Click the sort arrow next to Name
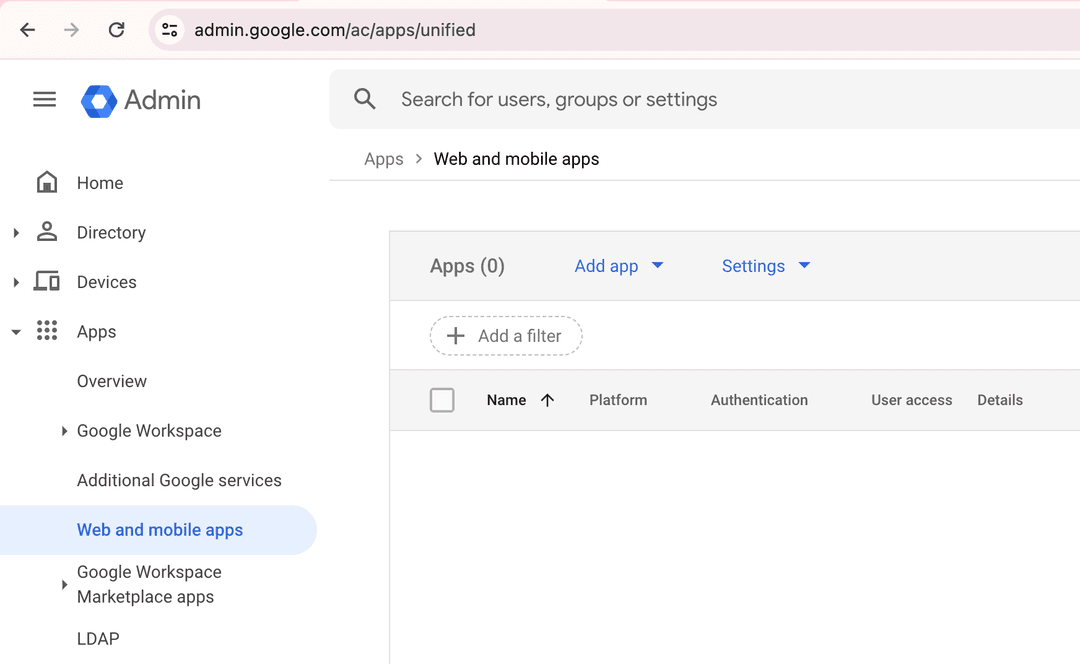The width and height of the screenshot is (1080, 664). point(548,399)
